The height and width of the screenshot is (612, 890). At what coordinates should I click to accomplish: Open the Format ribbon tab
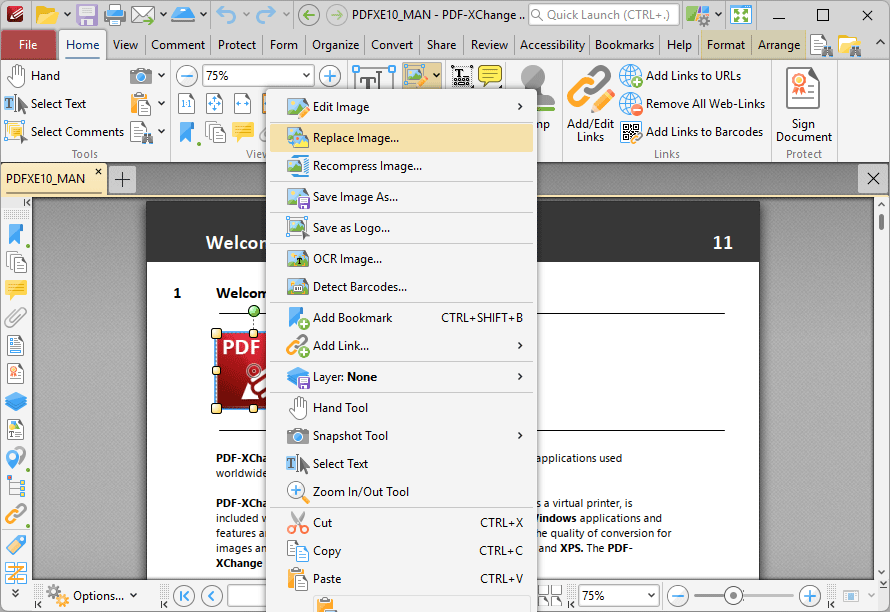725,45
